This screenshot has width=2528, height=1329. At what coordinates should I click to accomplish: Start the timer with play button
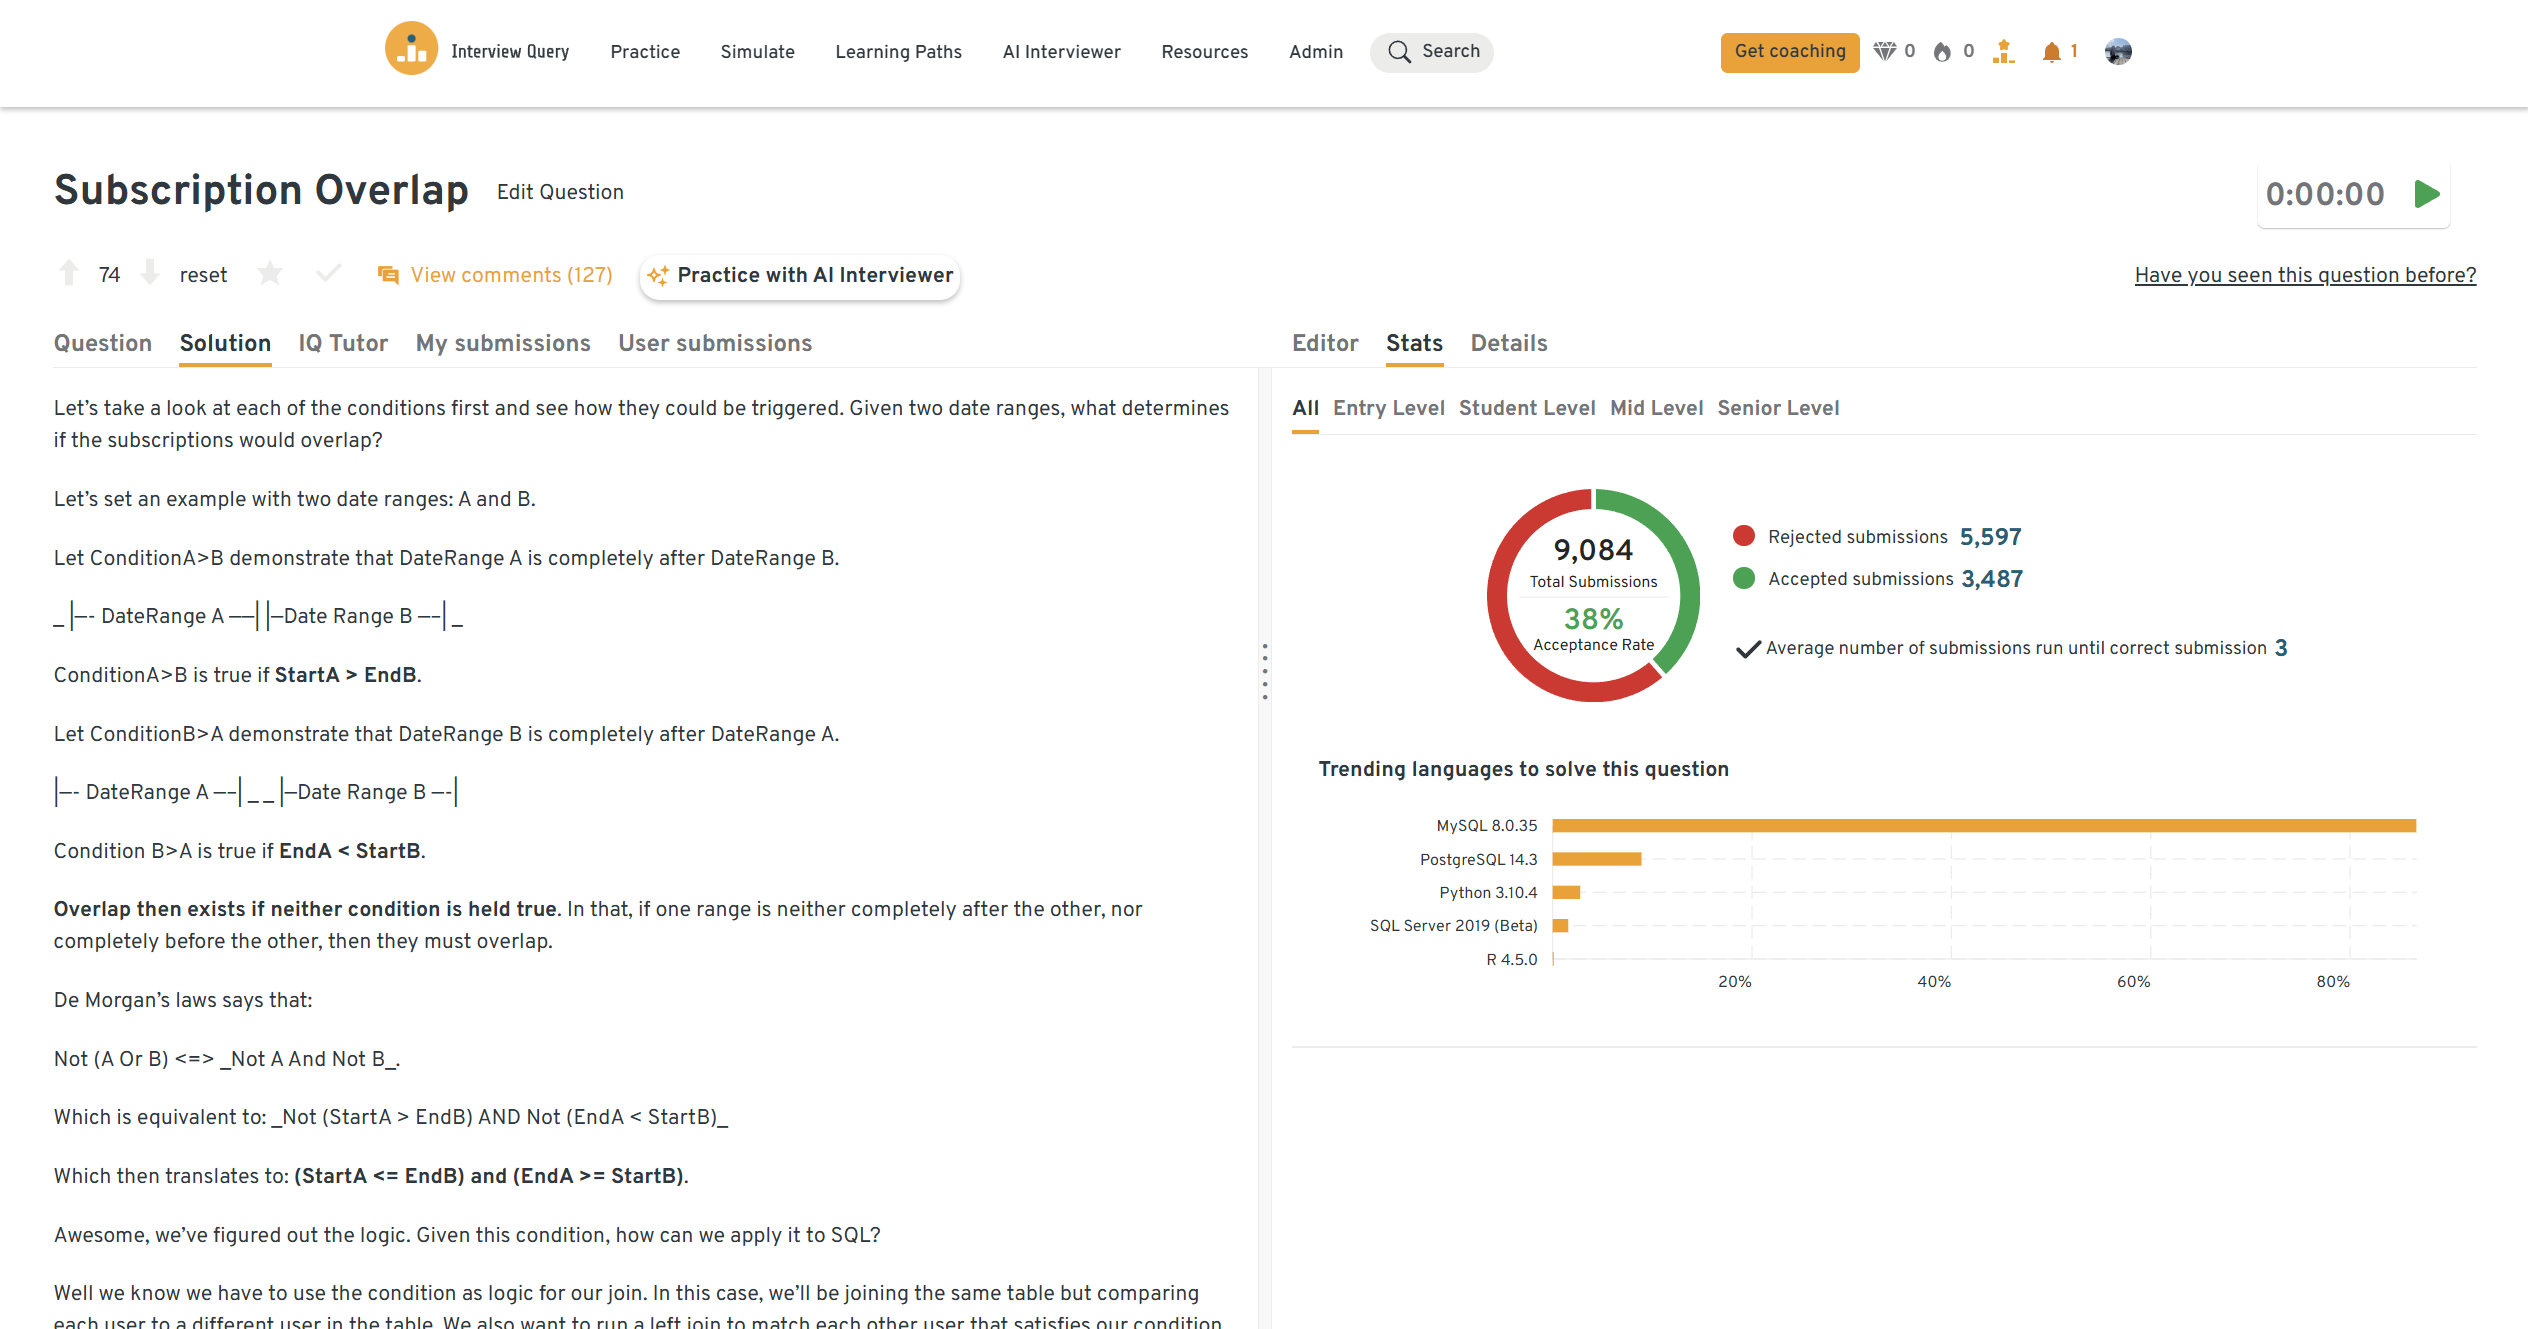point(2426,194)
